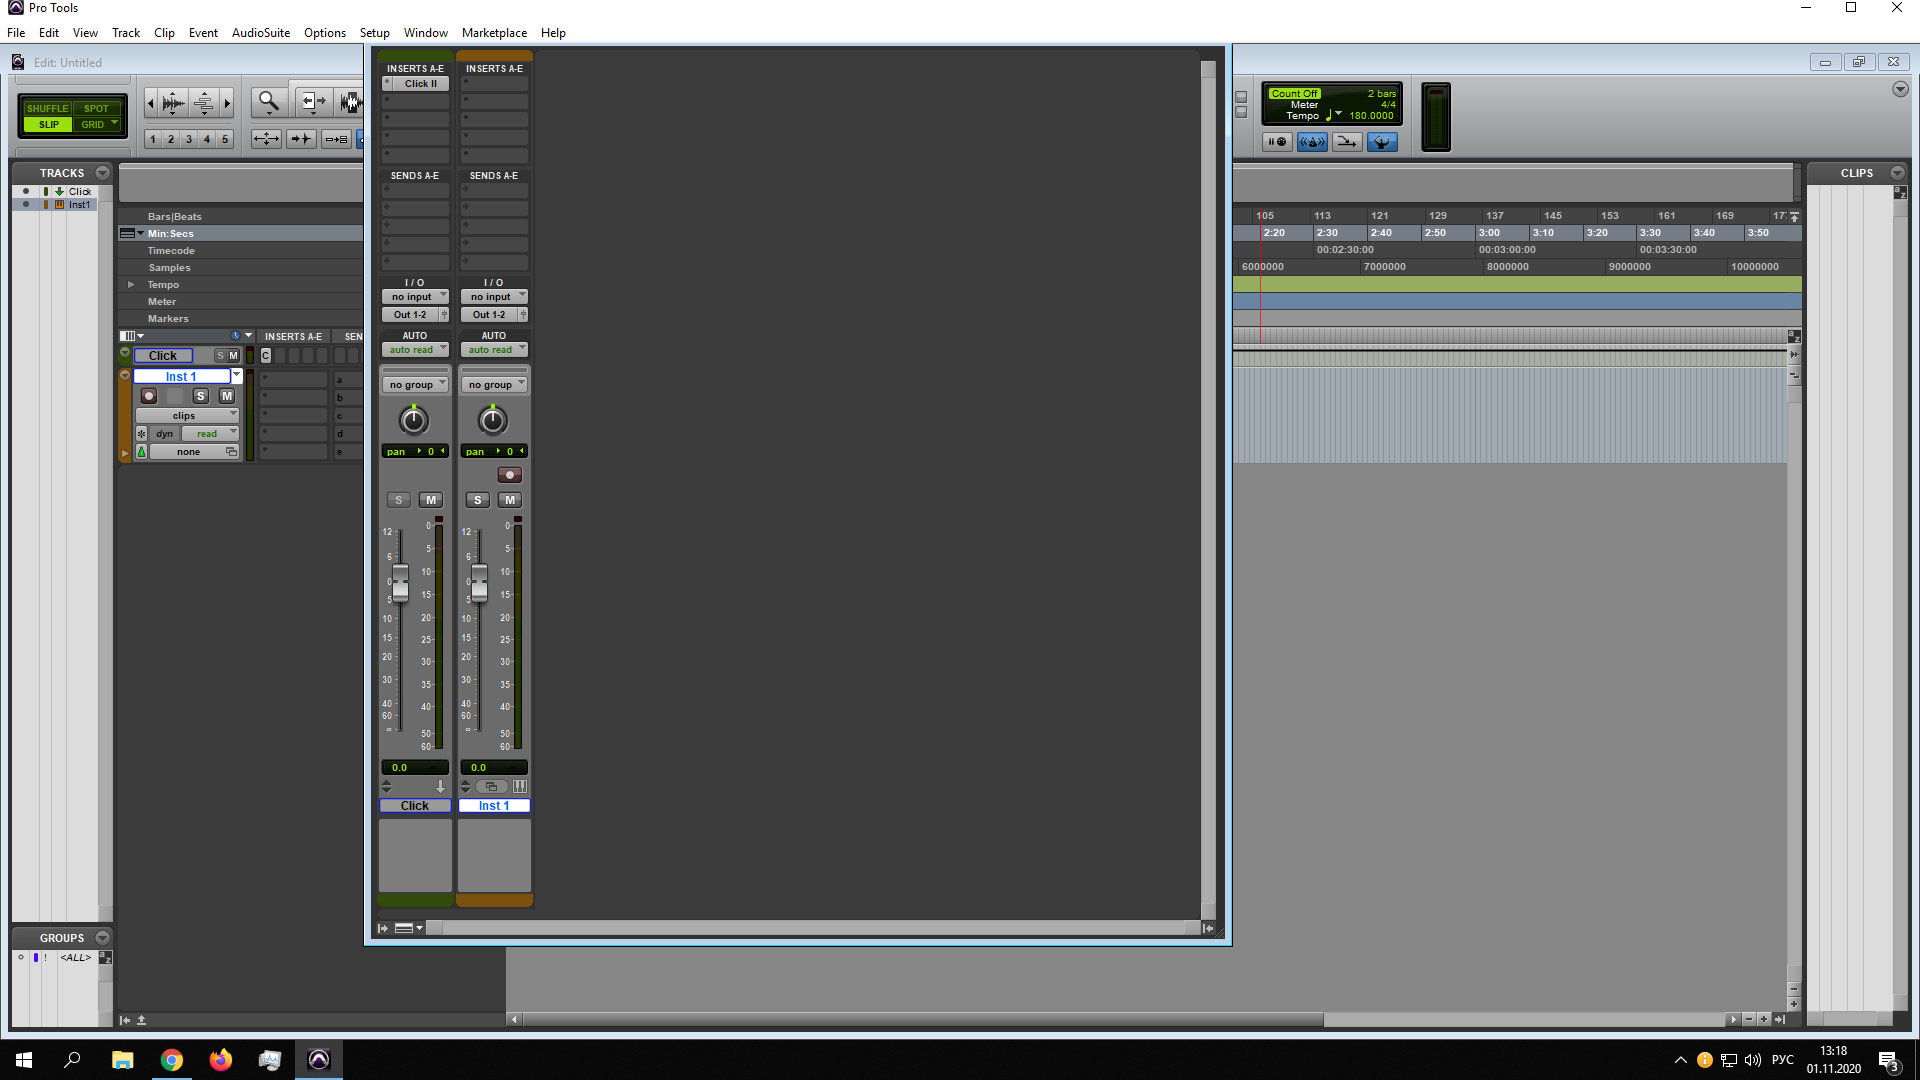1920x1080 pixels.
Task: Open Click channel 'auto read' selector
Action: coord(415,350)
